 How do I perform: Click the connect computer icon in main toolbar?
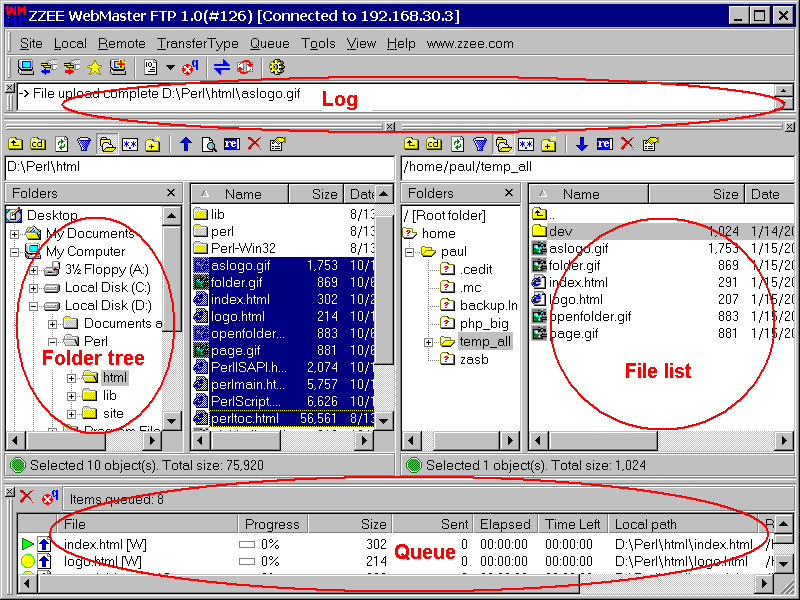click(25, 67)
